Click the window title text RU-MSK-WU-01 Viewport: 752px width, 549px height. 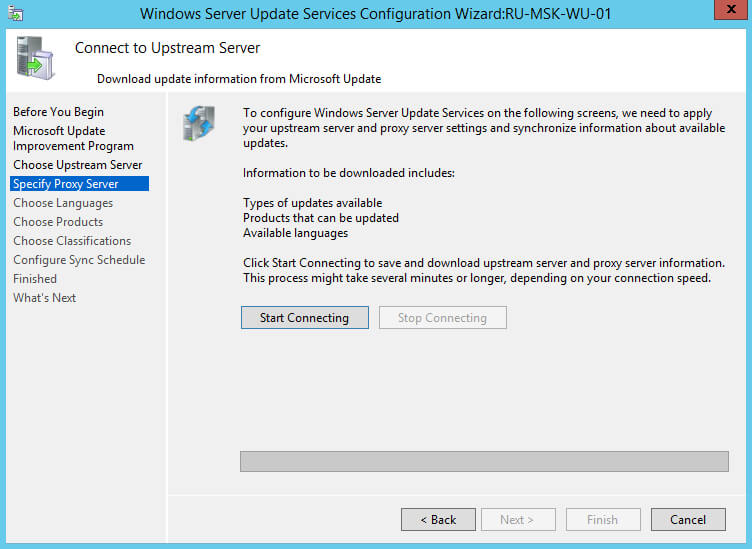(558, 13)
